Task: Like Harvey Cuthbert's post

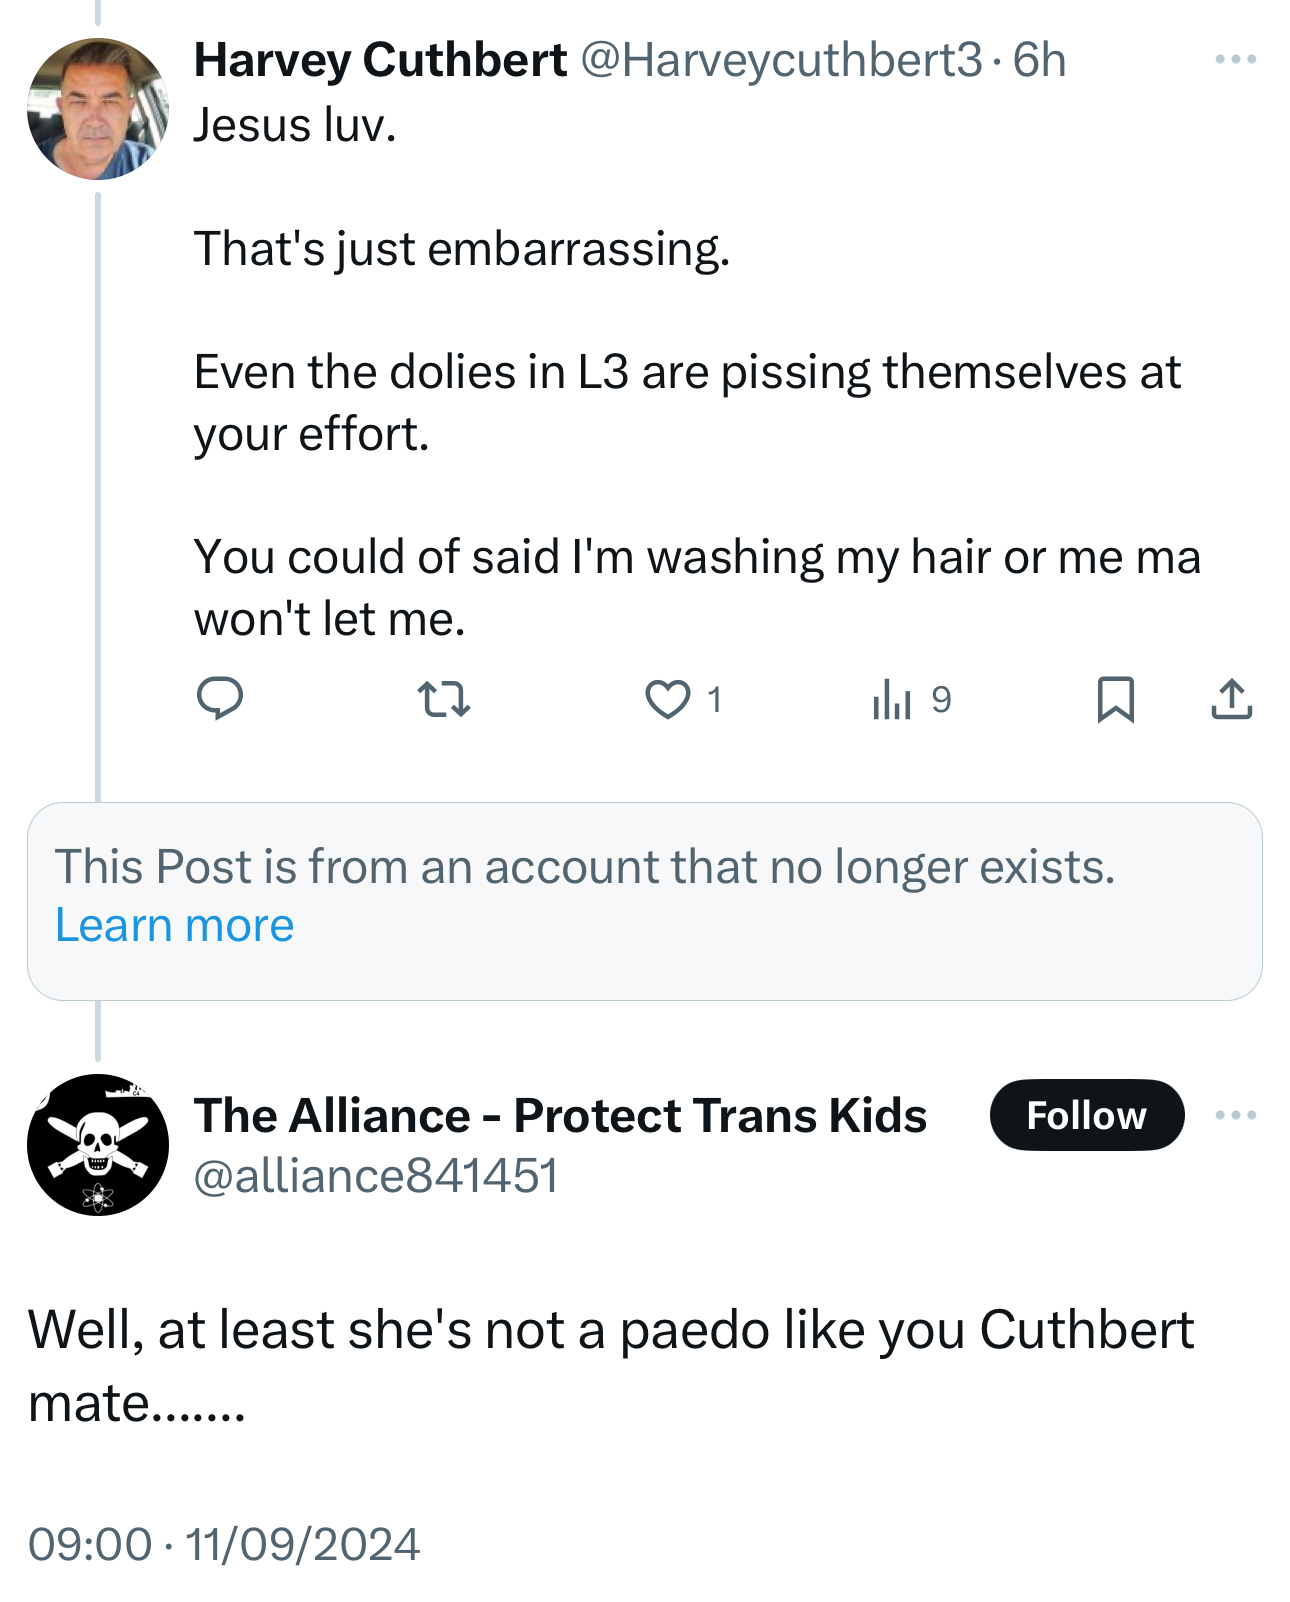Action: 667,699
